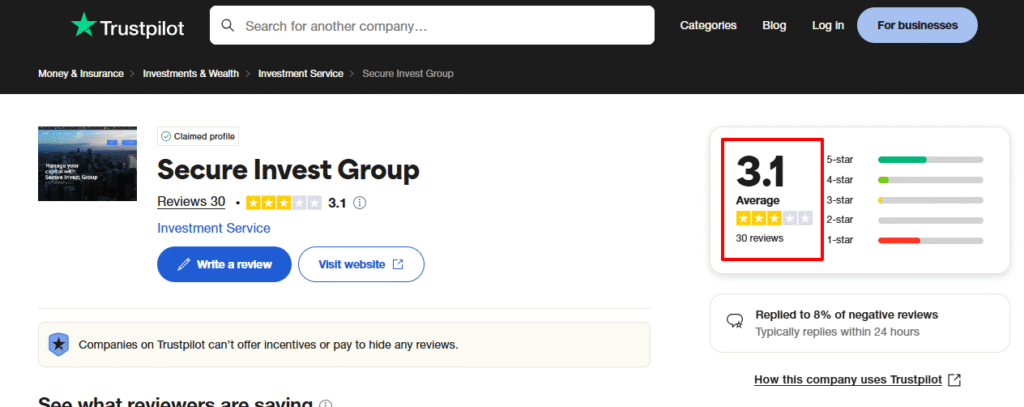Viewport: 1024px width, 407px height.
Task: Click the Trustpilot logo
Action: point(128,26)
